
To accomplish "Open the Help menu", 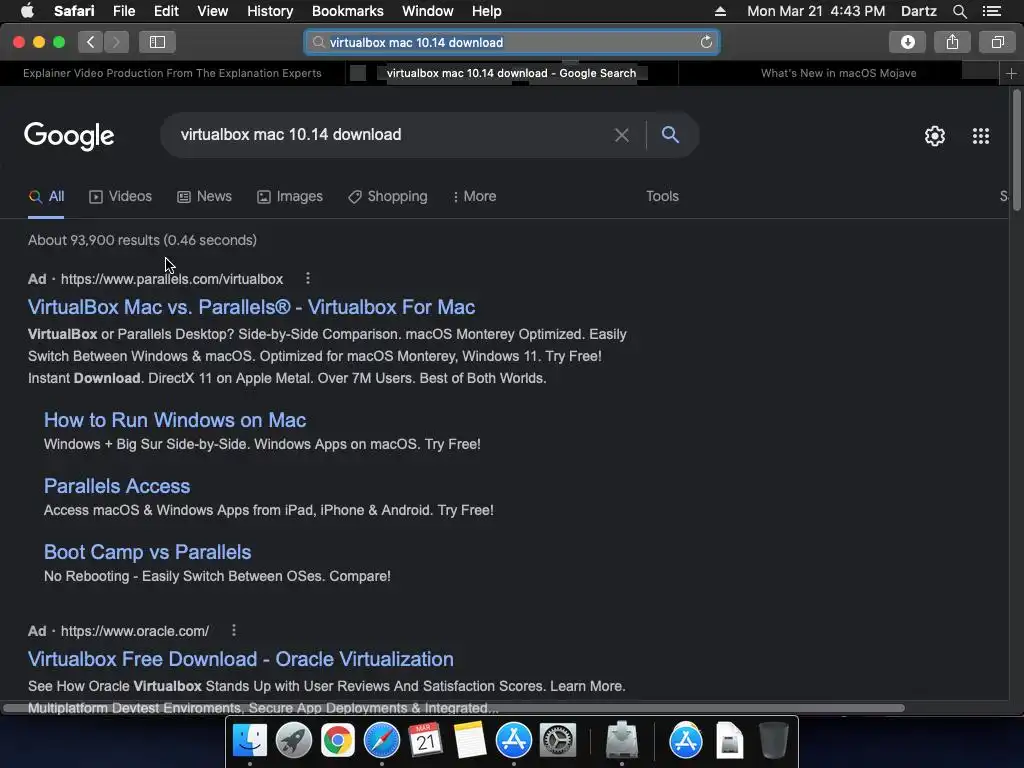I will (487, 11).
